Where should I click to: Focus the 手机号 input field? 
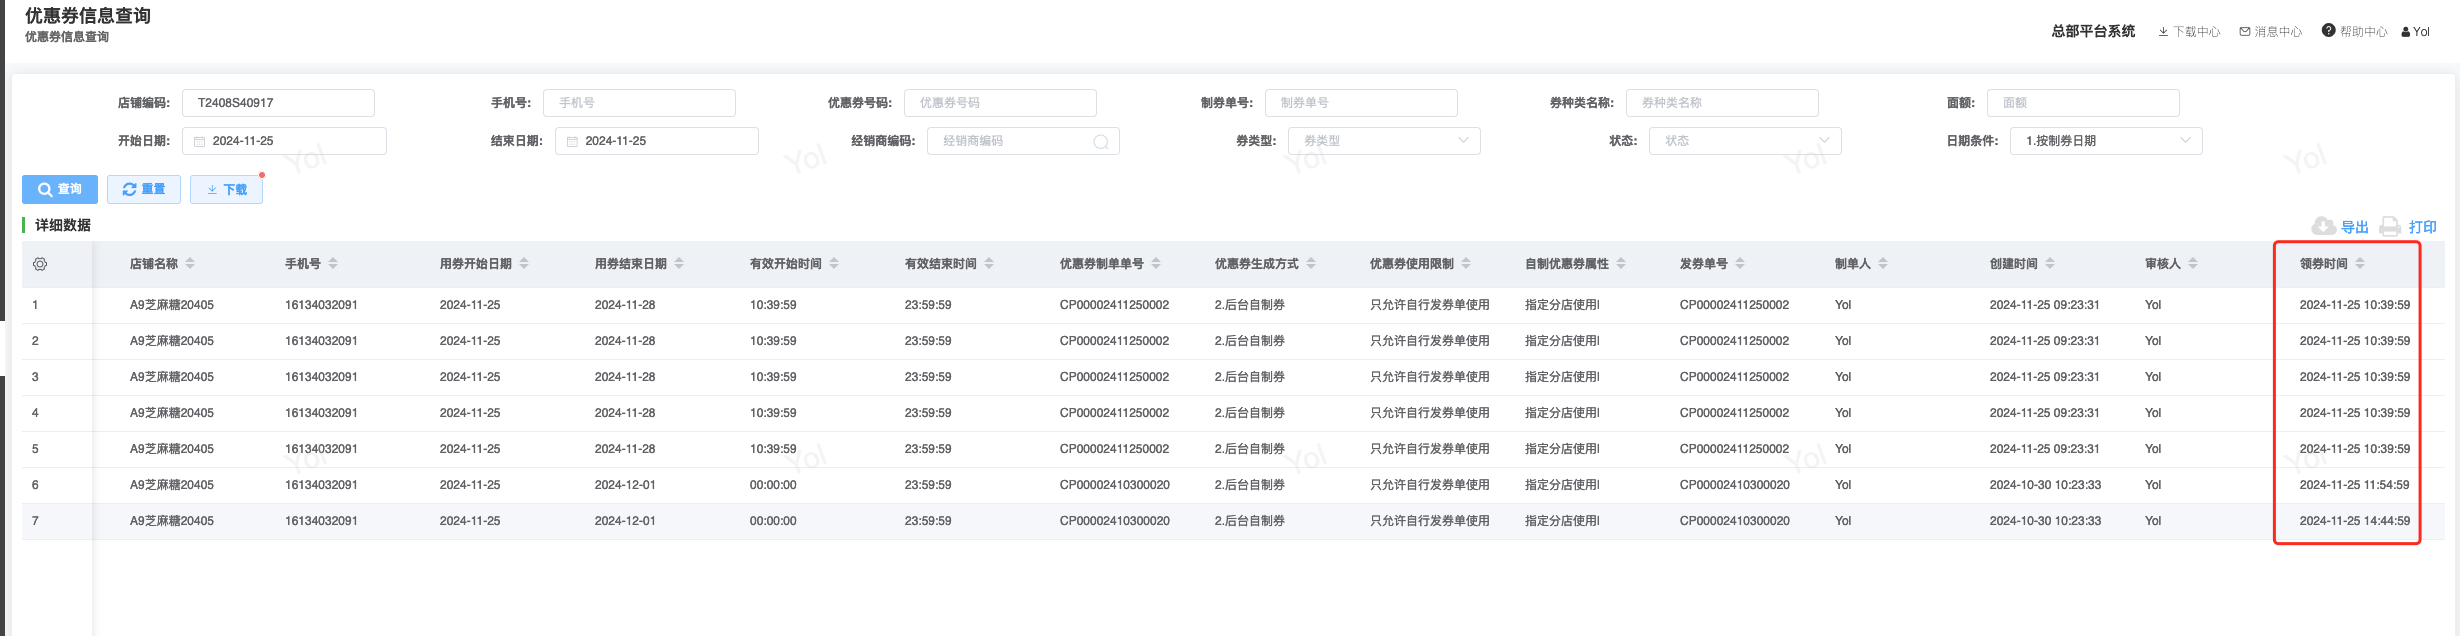coord(639,103)
